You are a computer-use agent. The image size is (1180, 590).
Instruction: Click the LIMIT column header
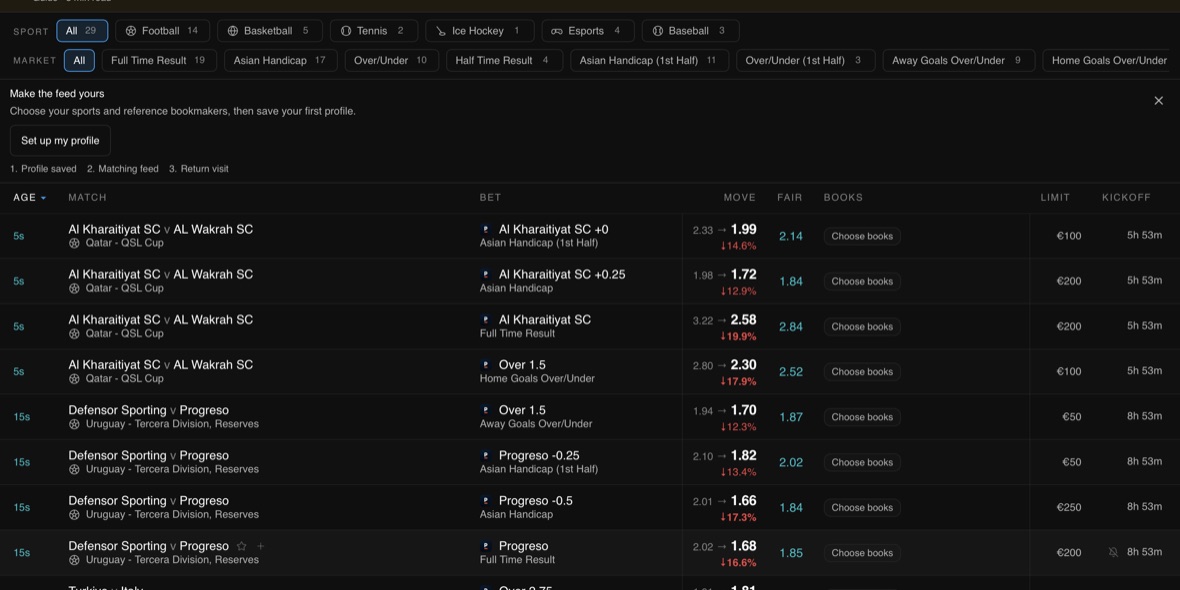tap(1055, 197)
